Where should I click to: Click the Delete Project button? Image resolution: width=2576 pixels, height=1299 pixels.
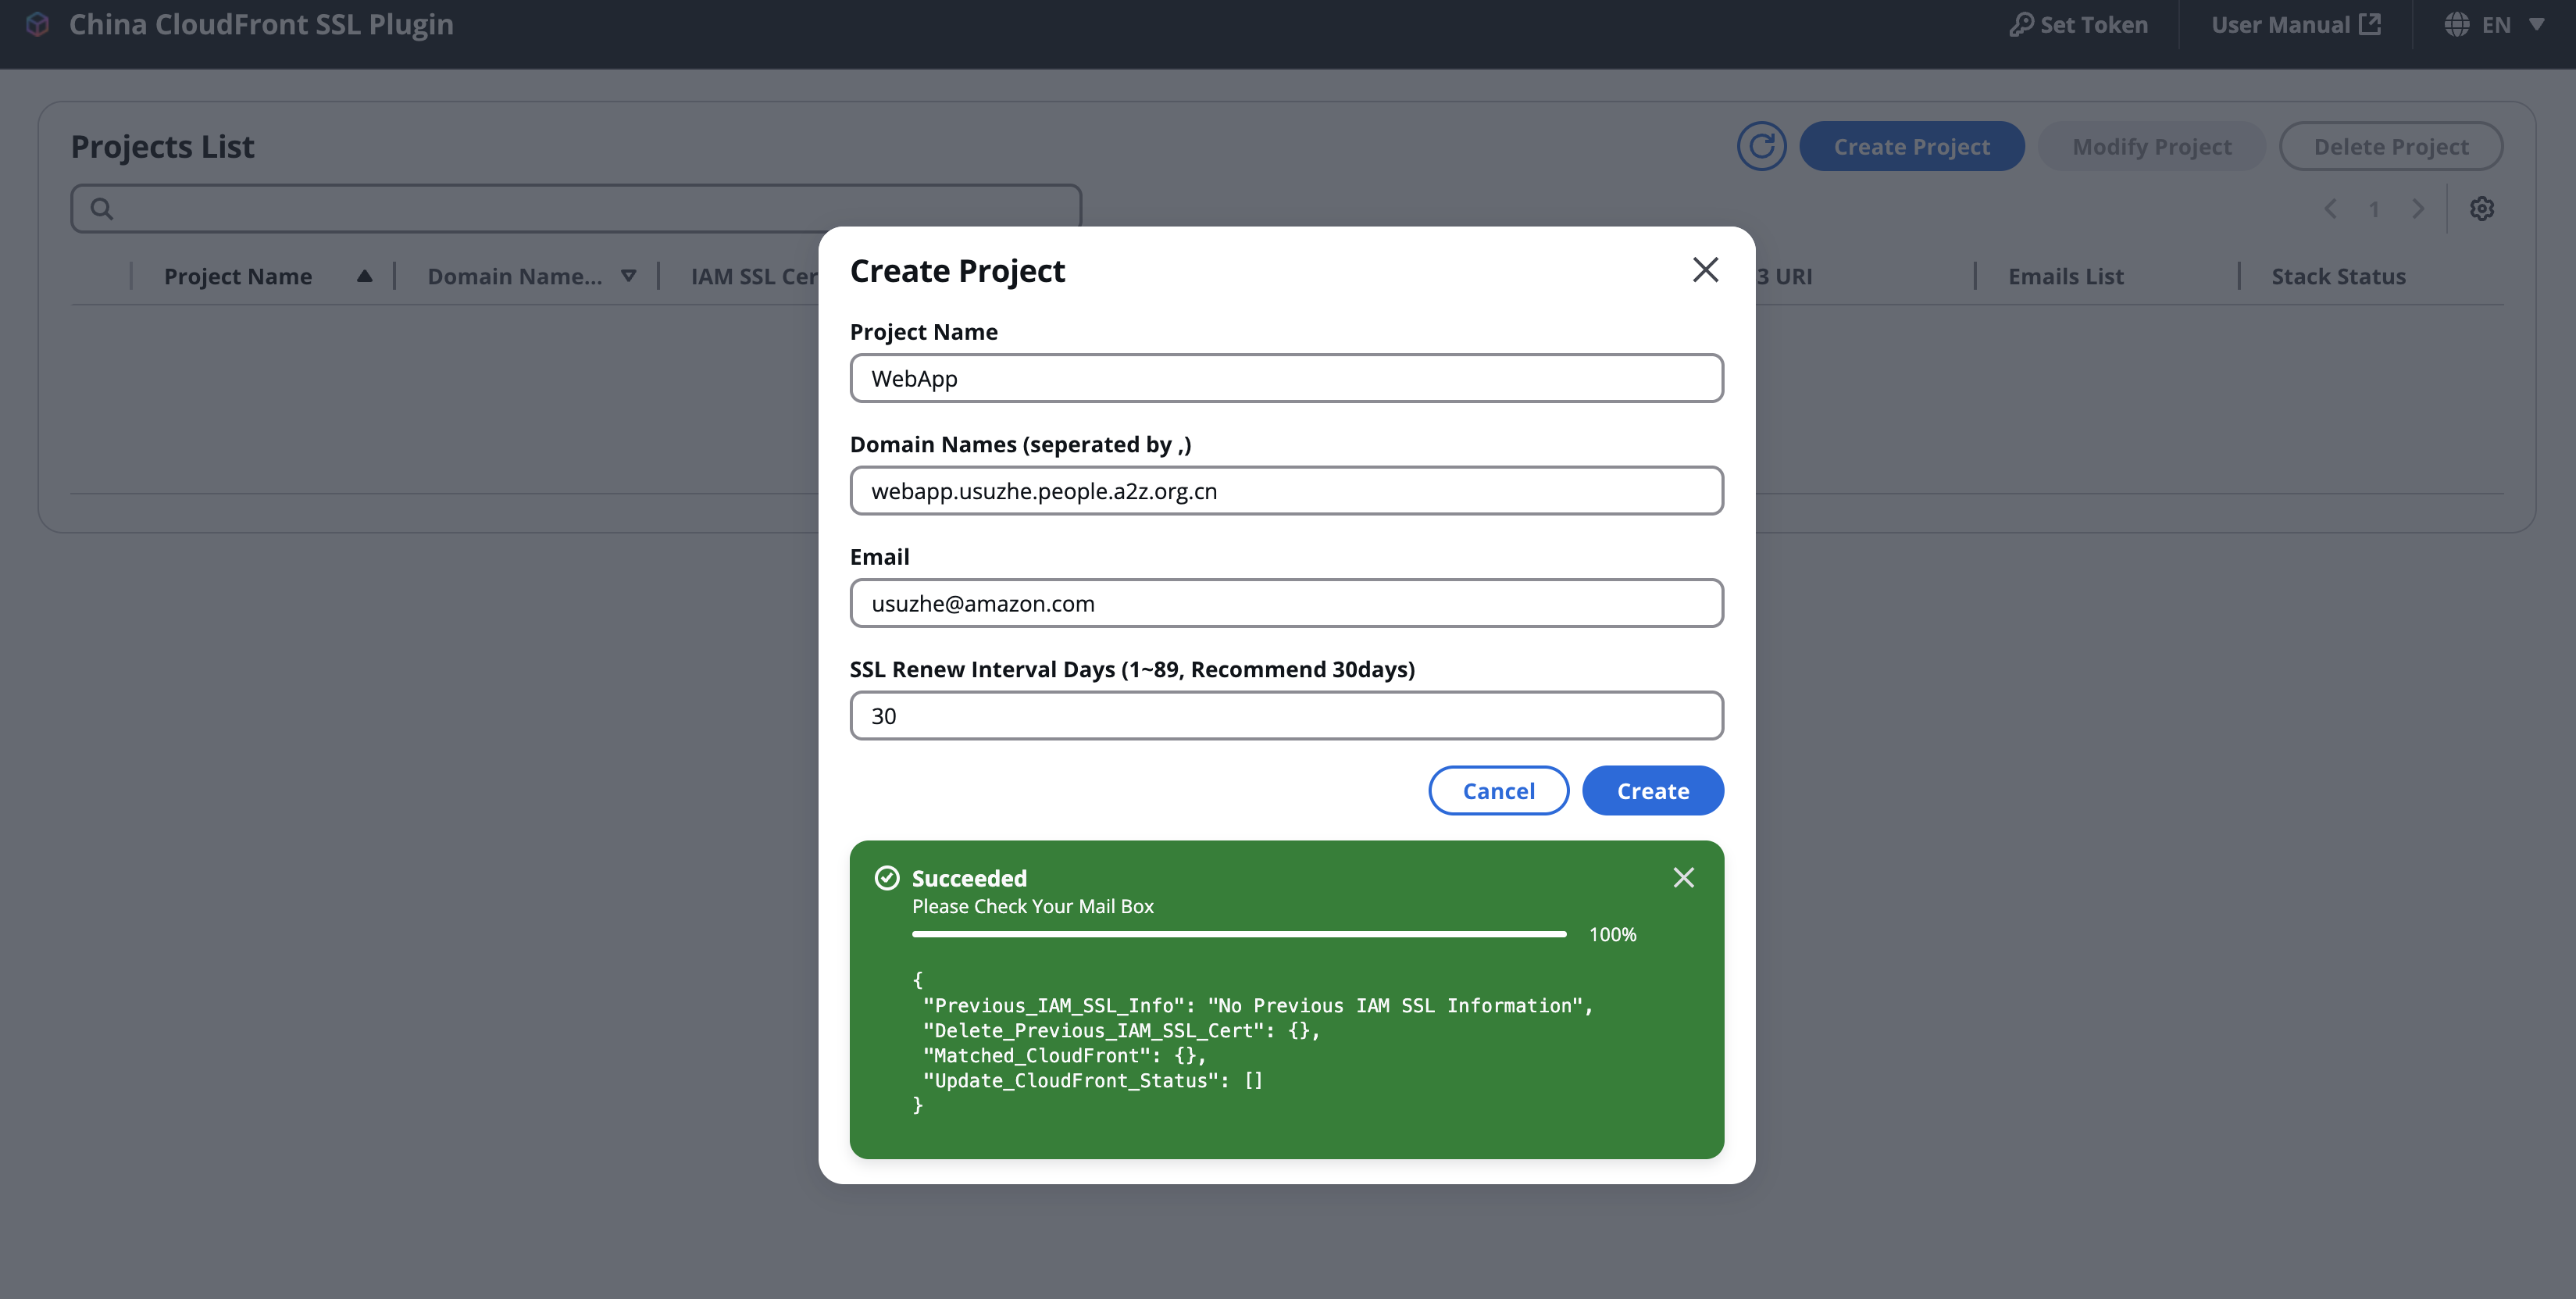point(2390,147)
